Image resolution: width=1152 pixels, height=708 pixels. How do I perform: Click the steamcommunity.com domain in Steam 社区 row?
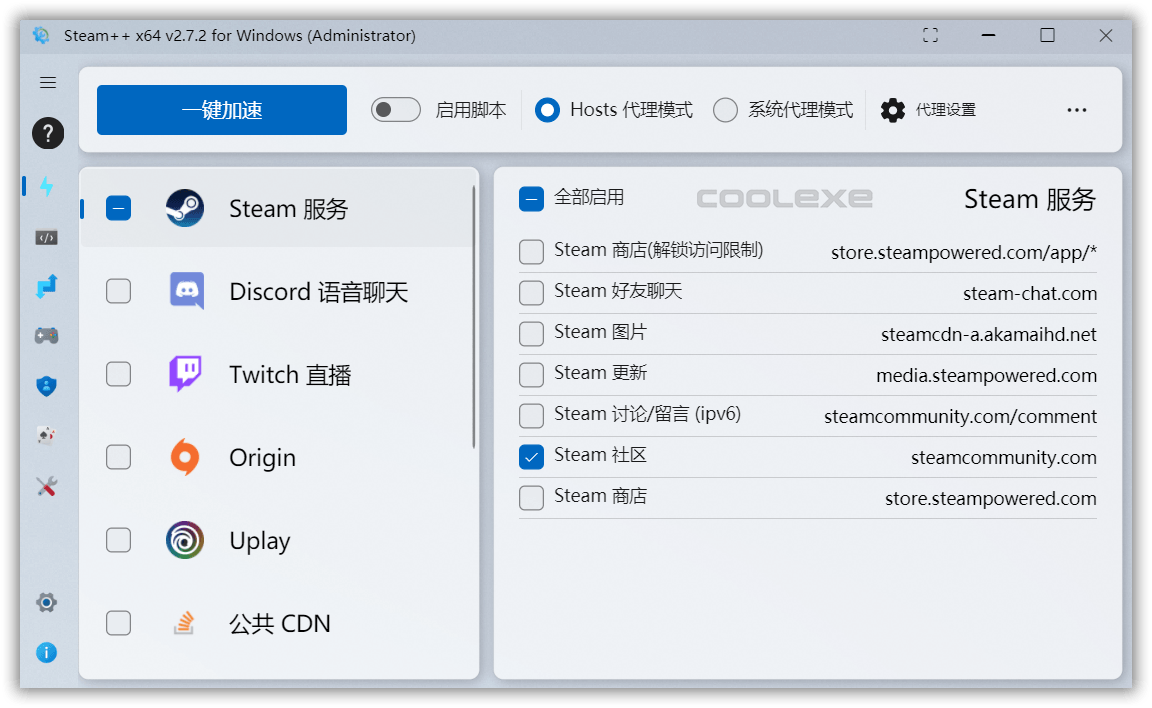[x=1004, y=458]
